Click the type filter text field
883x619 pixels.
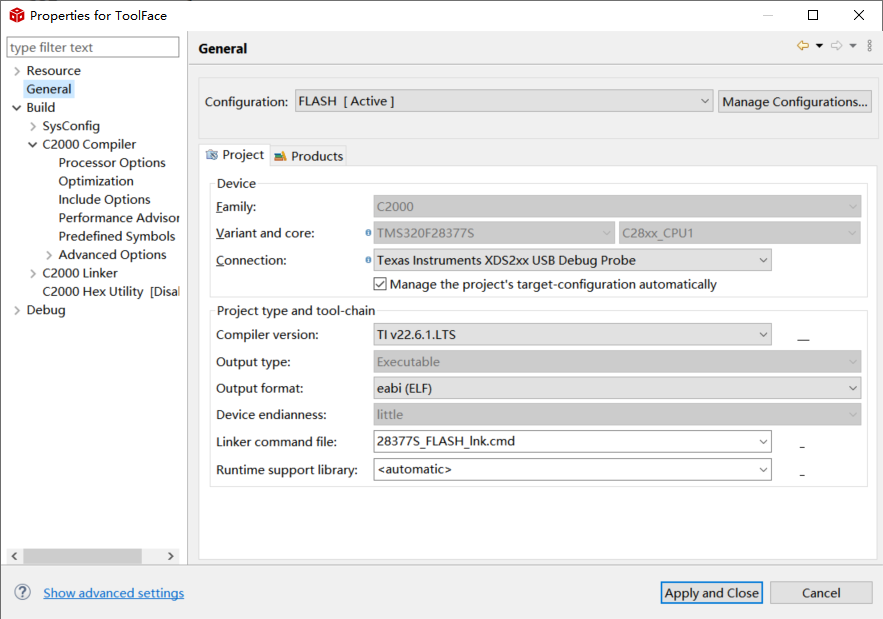pyautogui.click(x=93, y=47)
